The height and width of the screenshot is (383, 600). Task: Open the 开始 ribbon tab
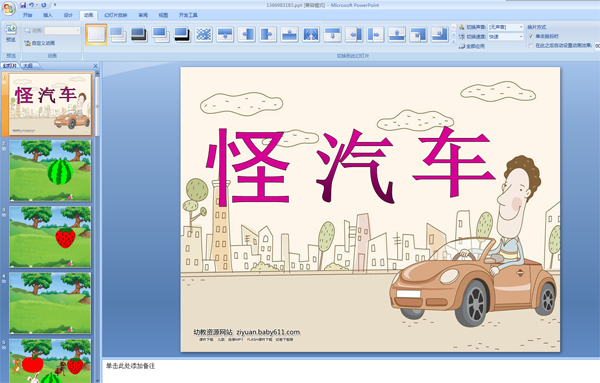(28, 15)
